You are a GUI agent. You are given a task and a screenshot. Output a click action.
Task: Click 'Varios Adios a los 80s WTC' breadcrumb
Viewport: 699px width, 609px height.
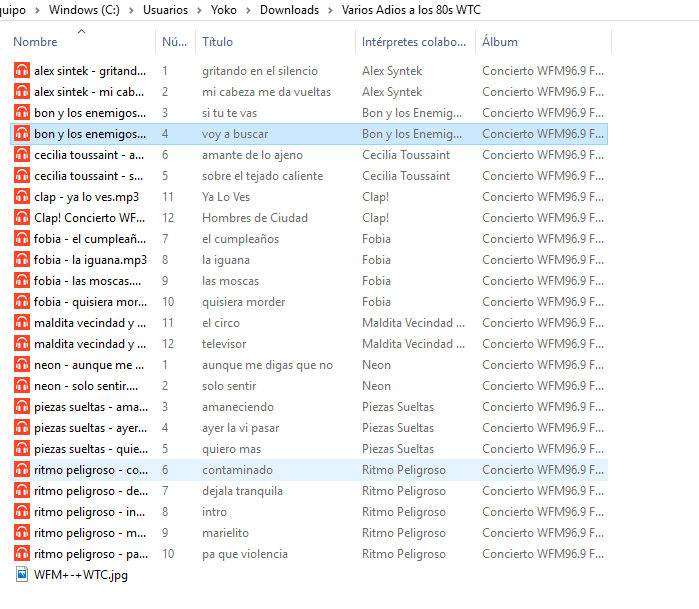411,10
